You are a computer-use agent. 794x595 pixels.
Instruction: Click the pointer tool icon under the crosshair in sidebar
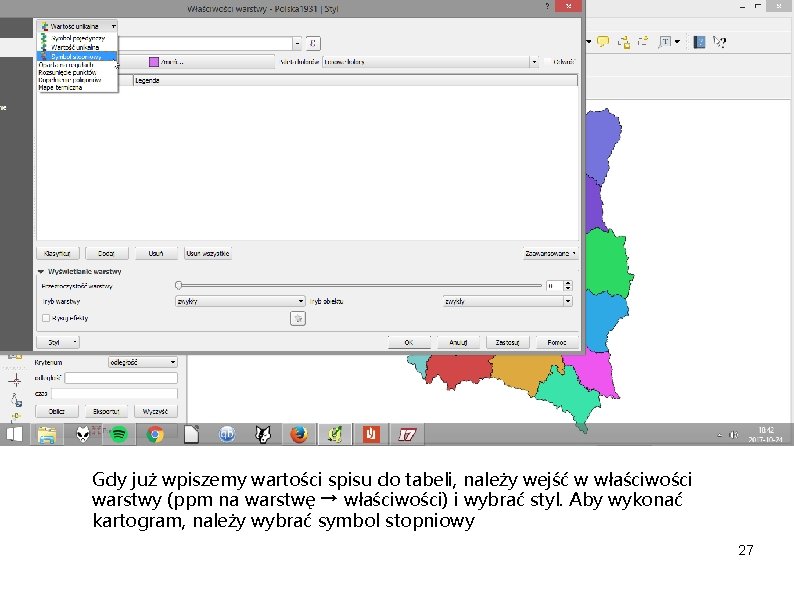click(16, 400)
